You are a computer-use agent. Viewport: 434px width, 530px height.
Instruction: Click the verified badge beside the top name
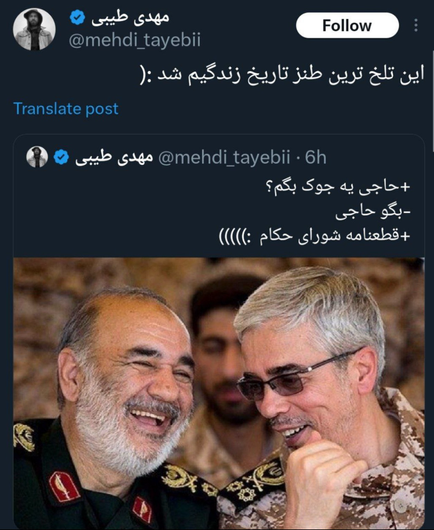click(77, 17)
